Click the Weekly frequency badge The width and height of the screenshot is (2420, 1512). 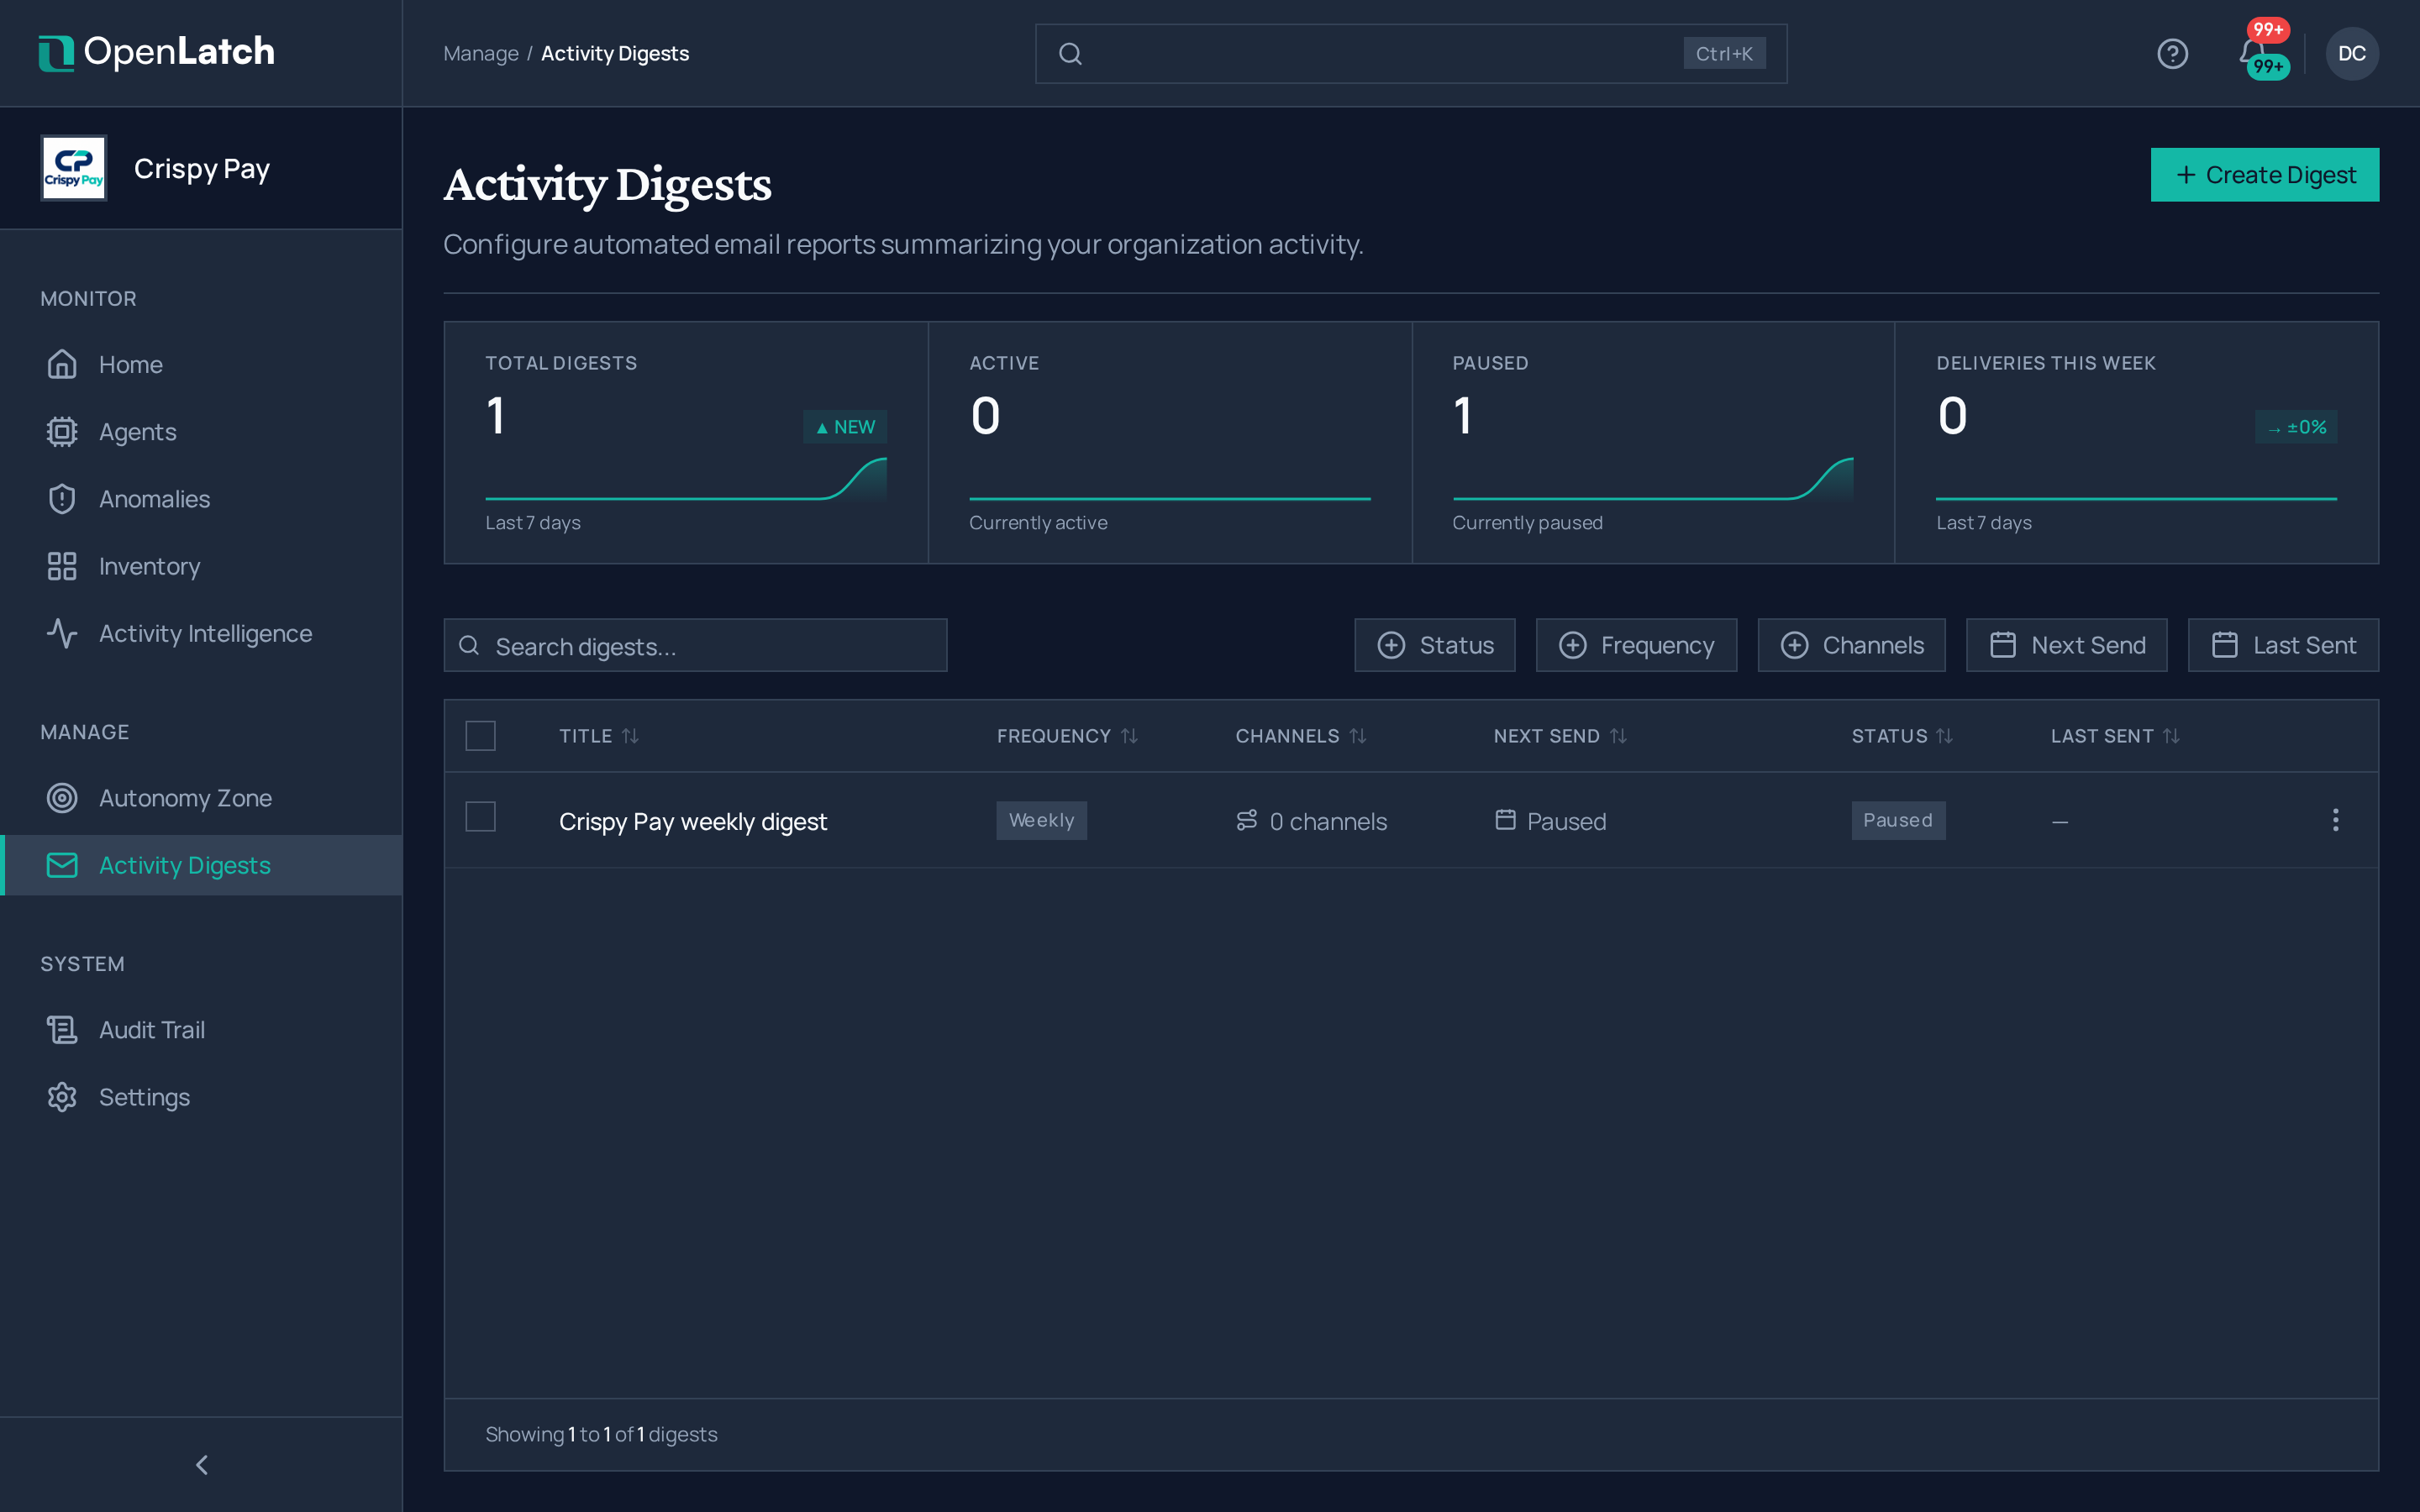tap(1041, 820)
